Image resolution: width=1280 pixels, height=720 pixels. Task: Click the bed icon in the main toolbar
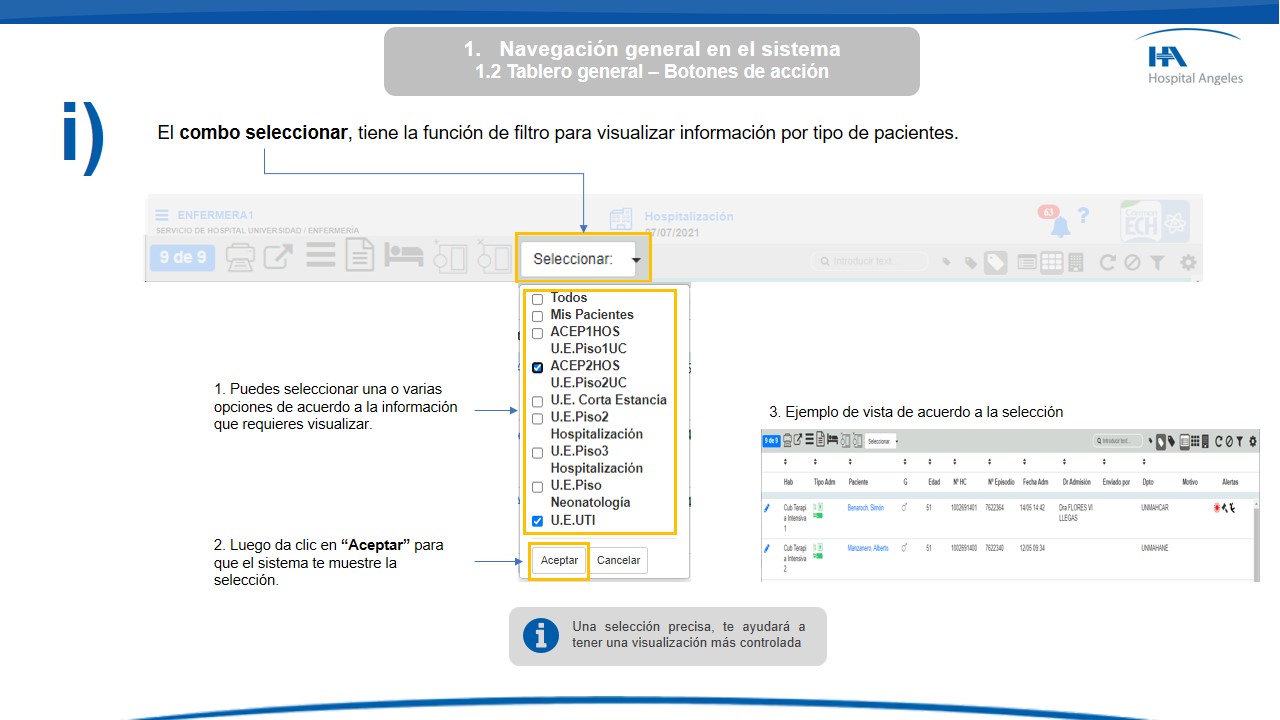(404, 257)
